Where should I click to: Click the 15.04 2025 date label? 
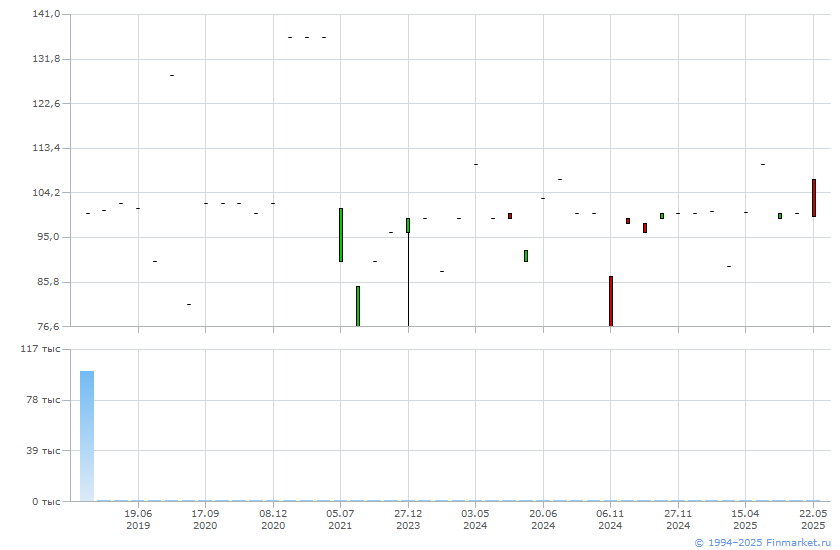tap(745, 519)
